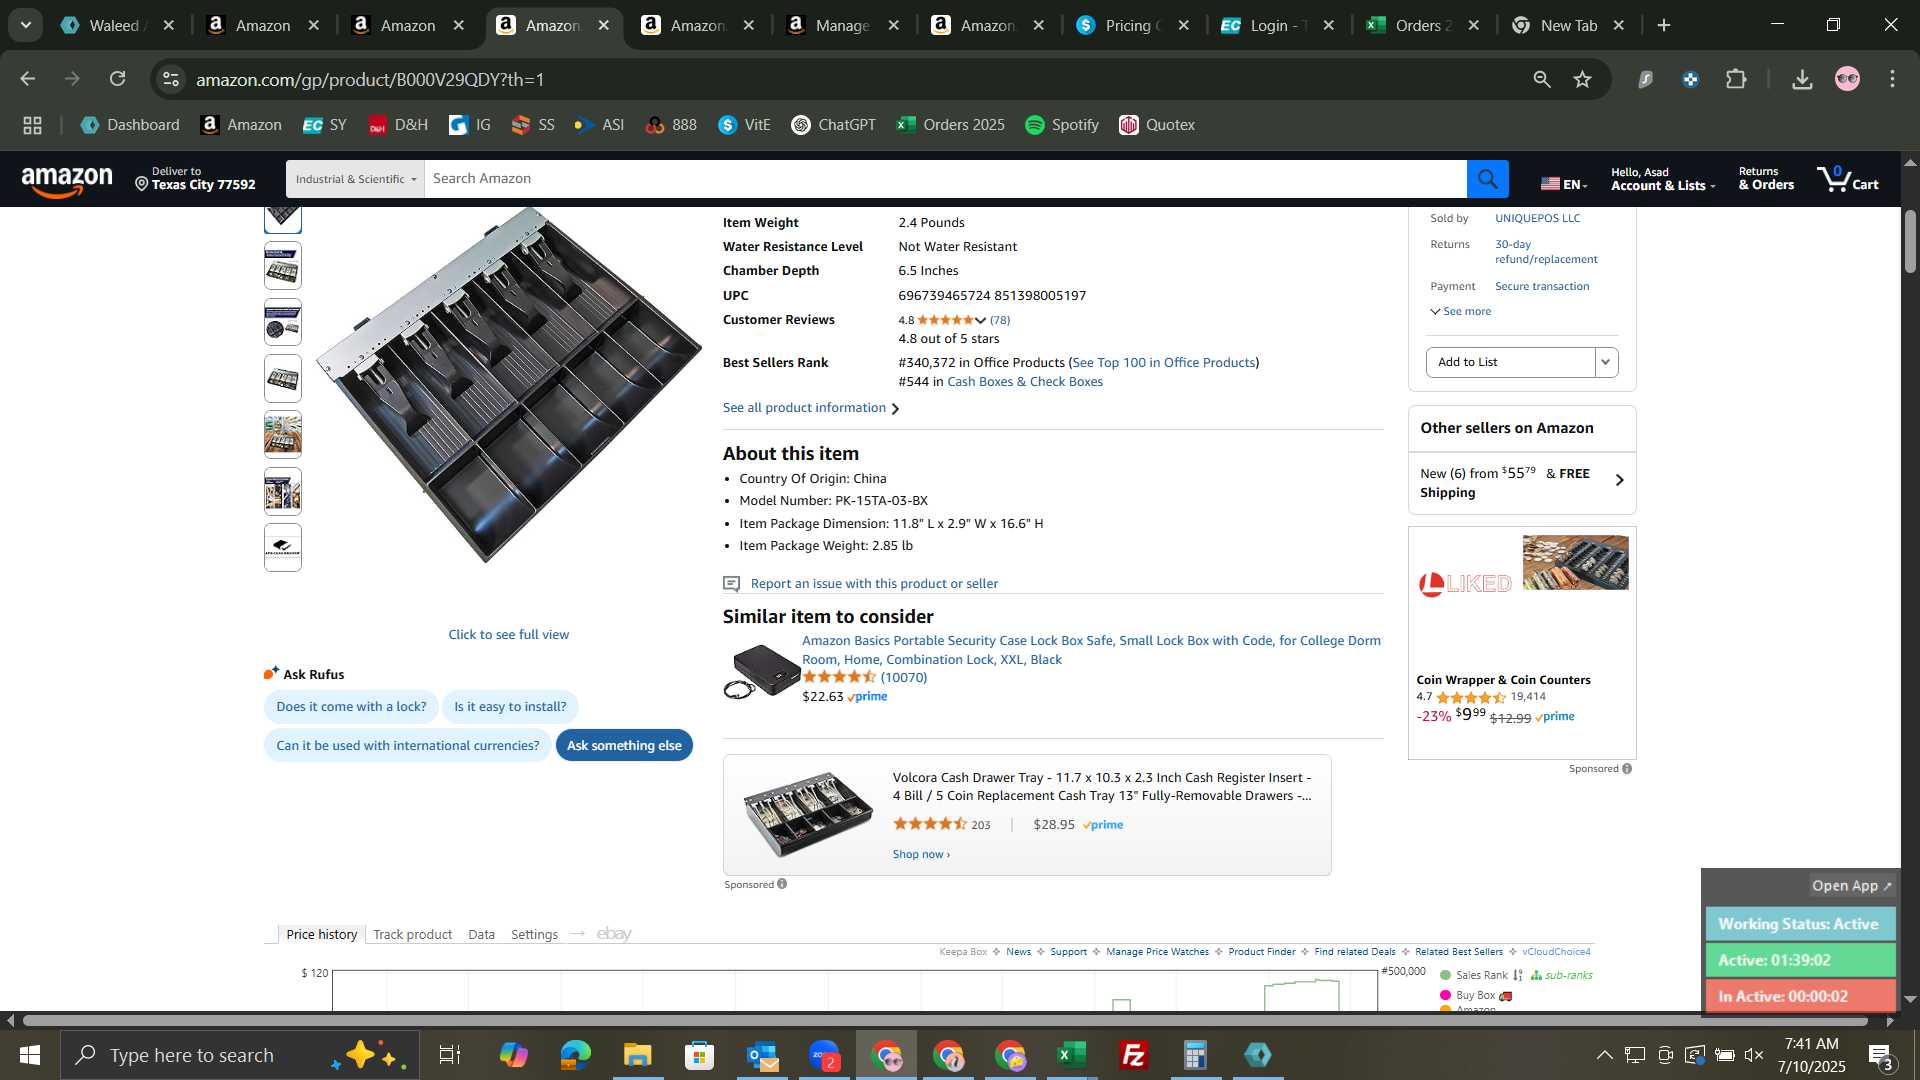Open the bookmarks apps grid icon

pyautogui.click(x=32, y=125)
